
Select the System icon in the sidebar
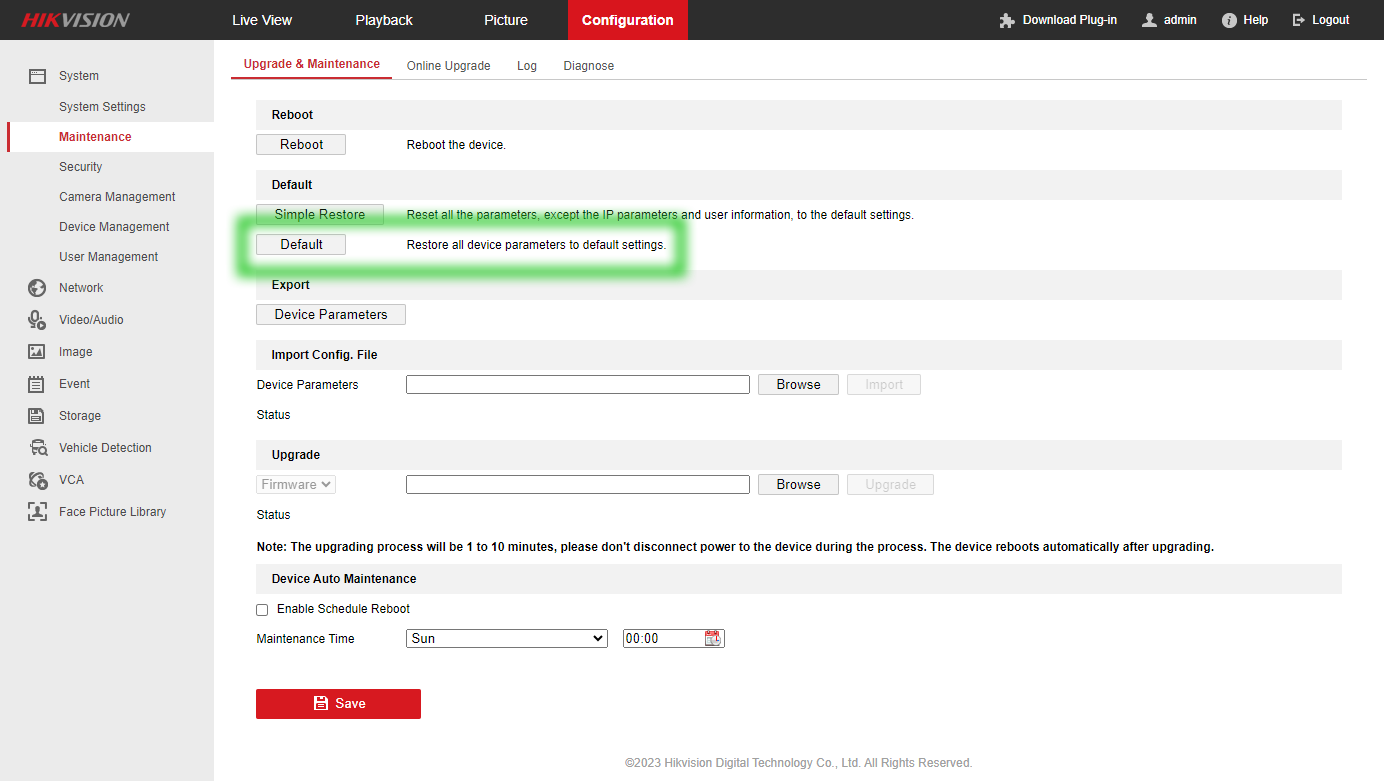(37, 76)
